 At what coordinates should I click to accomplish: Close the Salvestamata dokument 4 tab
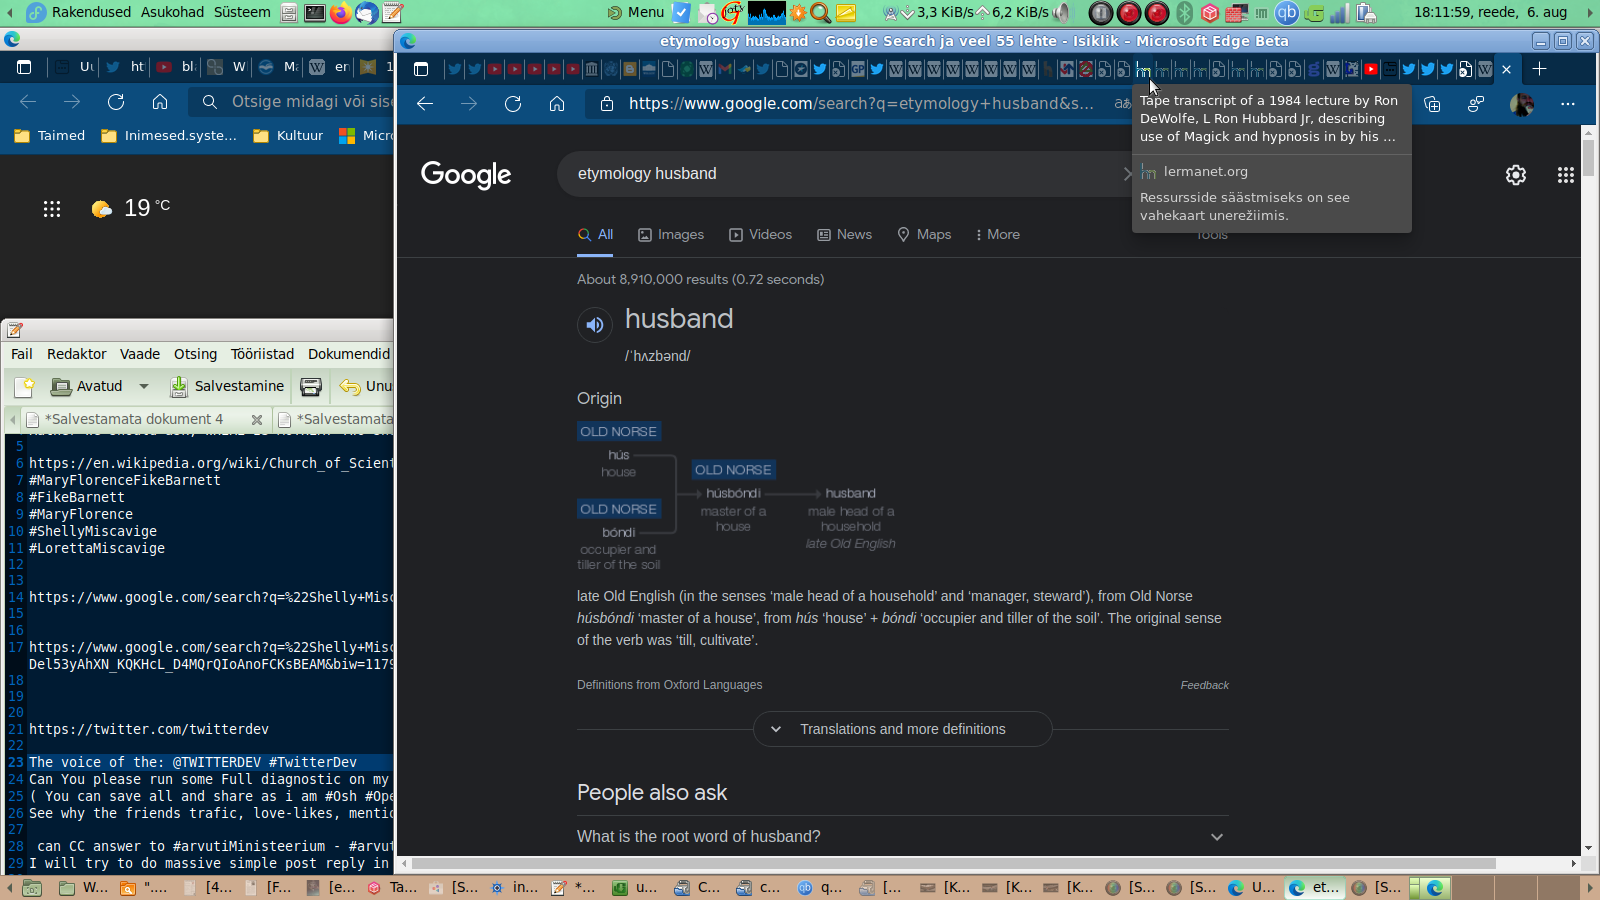257,420
